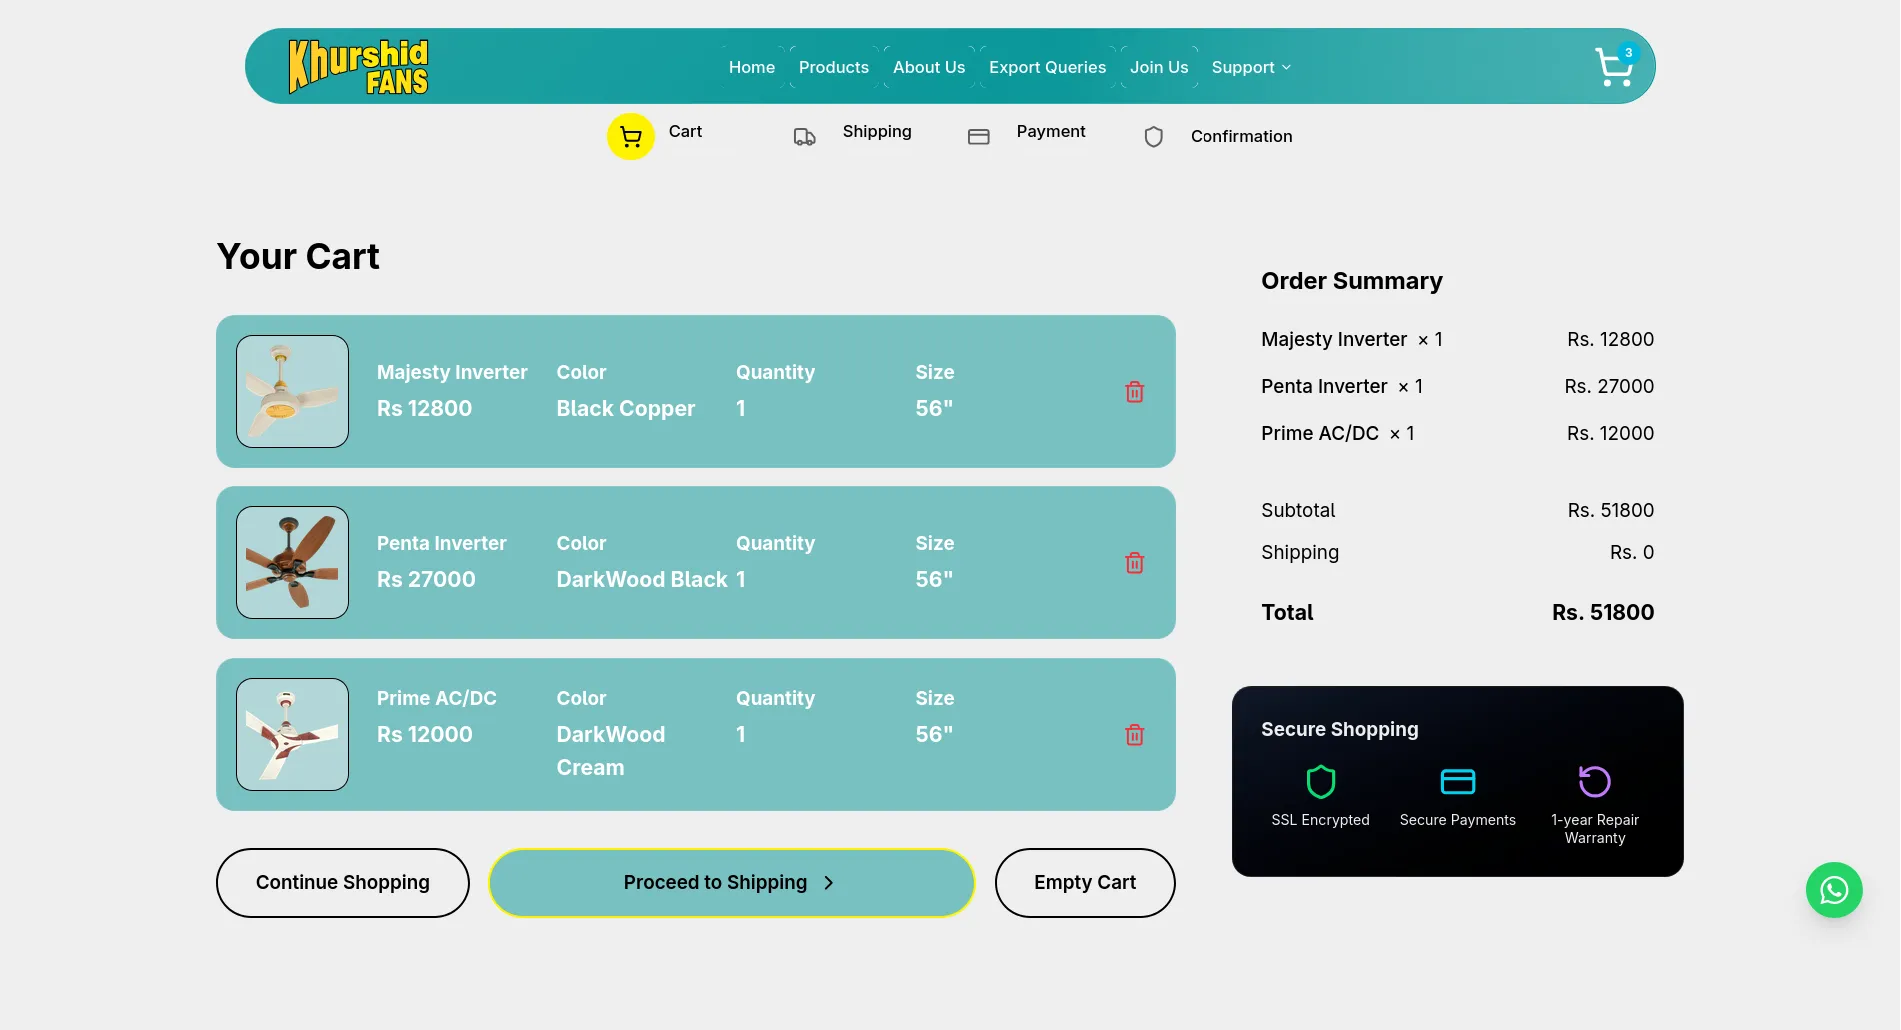This screenshot has width=1901, height=1030.
Task: Select the Confirmation step label
Action: point(1242,136)
